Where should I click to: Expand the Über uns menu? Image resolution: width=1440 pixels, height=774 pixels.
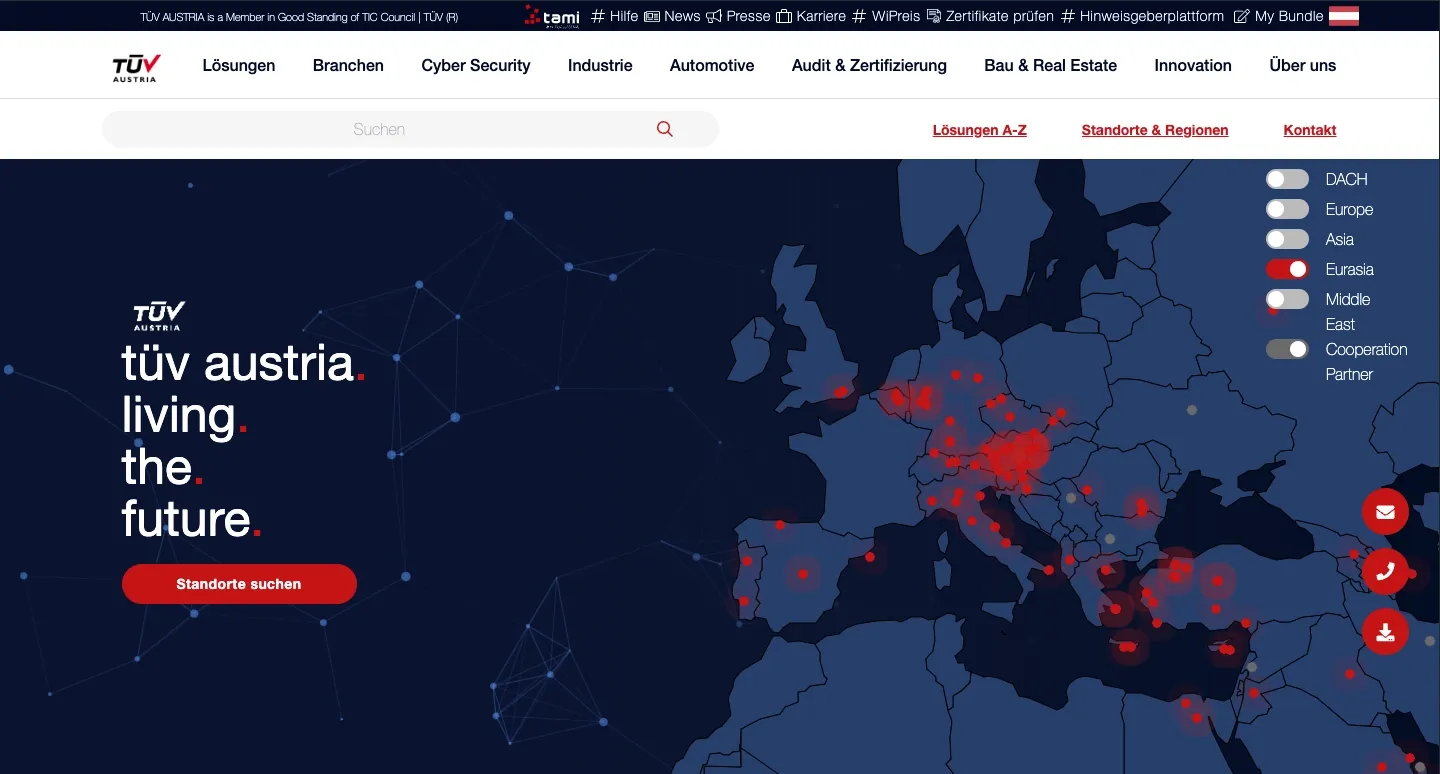(1302, 65)
